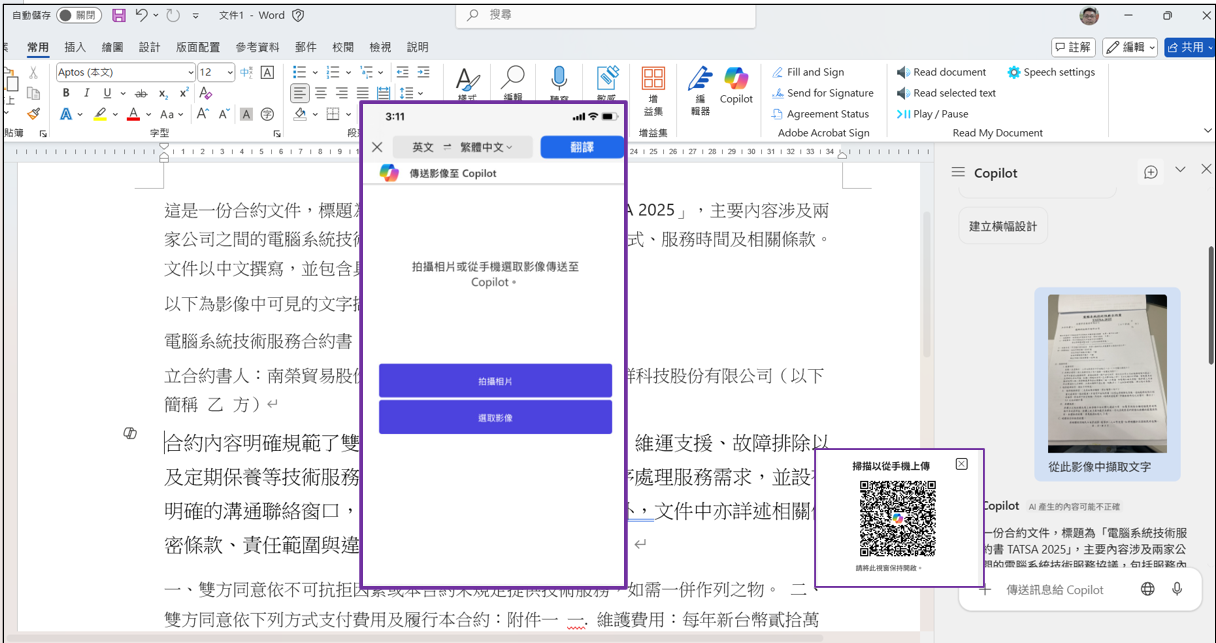Expand the Share (共用) dropdown
The height and width of the screenshot is (643, 1216).
pyautogui.click(x=1209, y=47)
